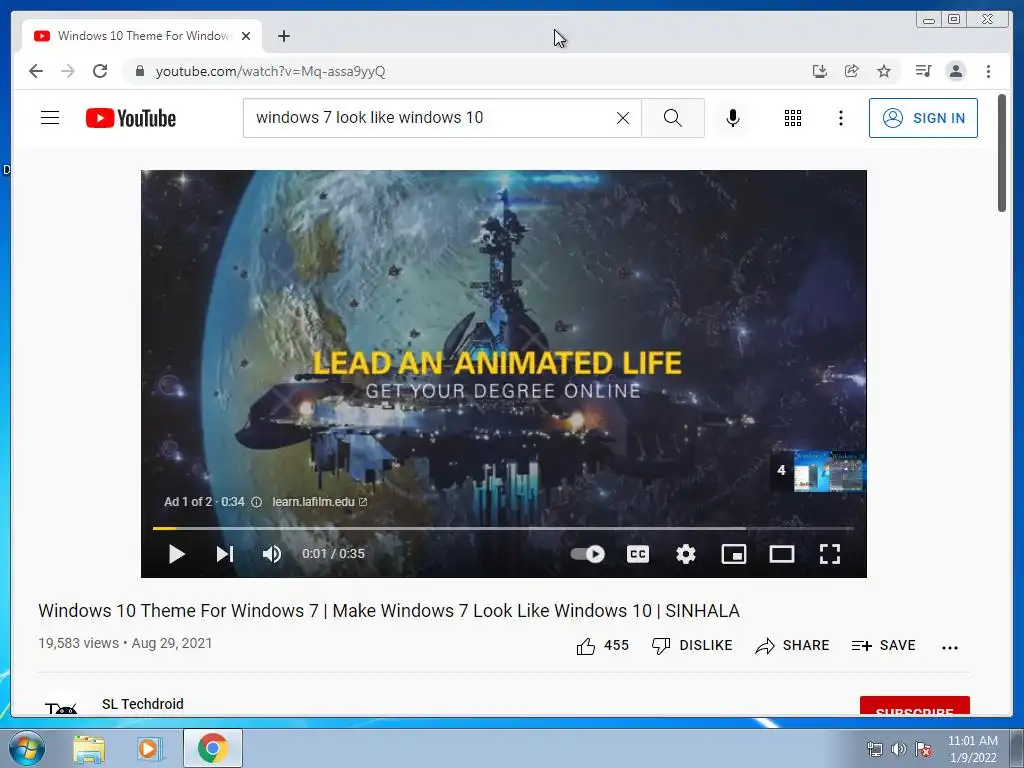Screen dimensions: 1024x768
Task: Click the magnifying glass search button
Action: click(673, 118)
